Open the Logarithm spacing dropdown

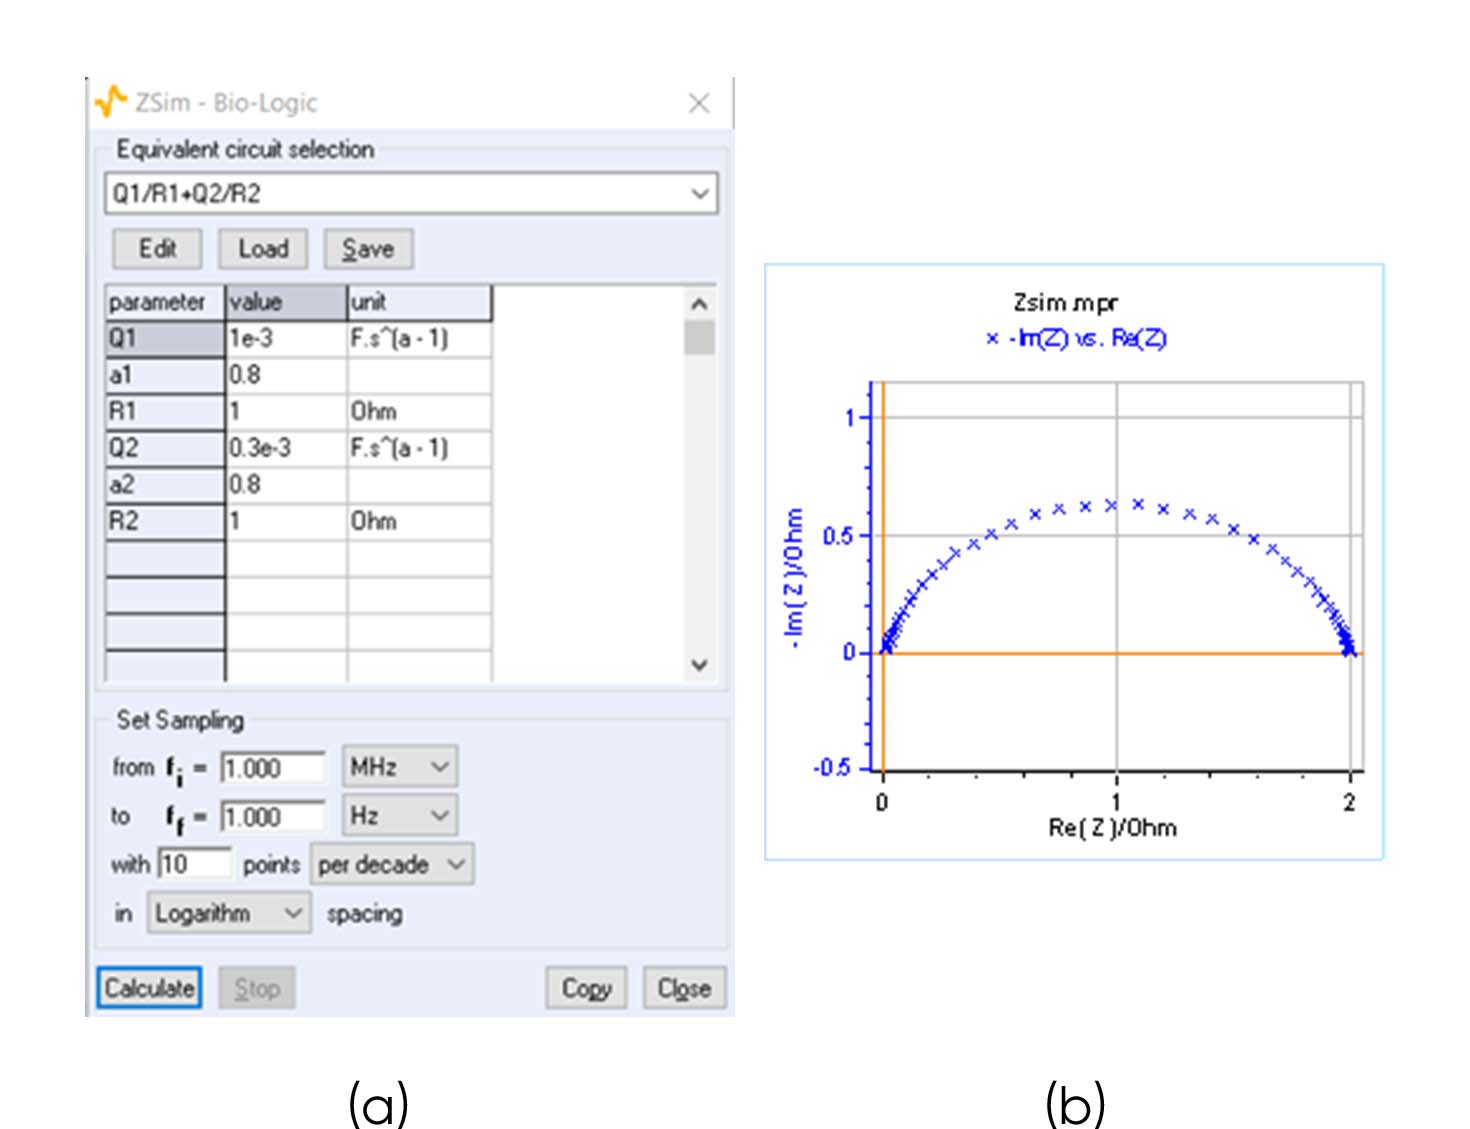(x=228, y=913)
